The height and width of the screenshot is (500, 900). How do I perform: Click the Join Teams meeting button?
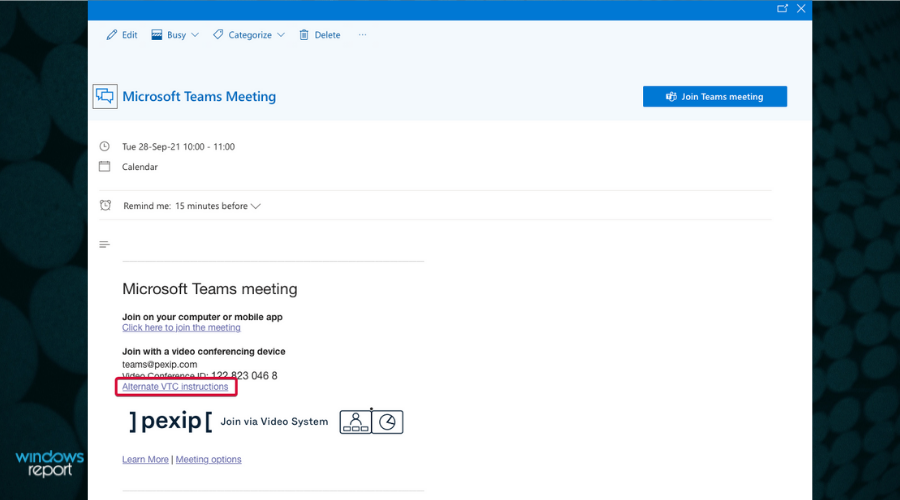[715, 96]
